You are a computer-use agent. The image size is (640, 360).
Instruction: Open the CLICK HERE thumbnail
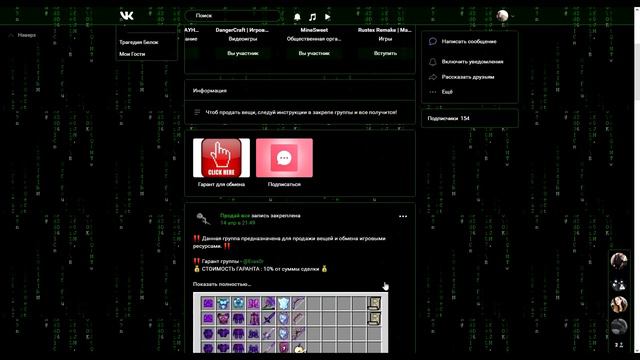coord(221,158)
